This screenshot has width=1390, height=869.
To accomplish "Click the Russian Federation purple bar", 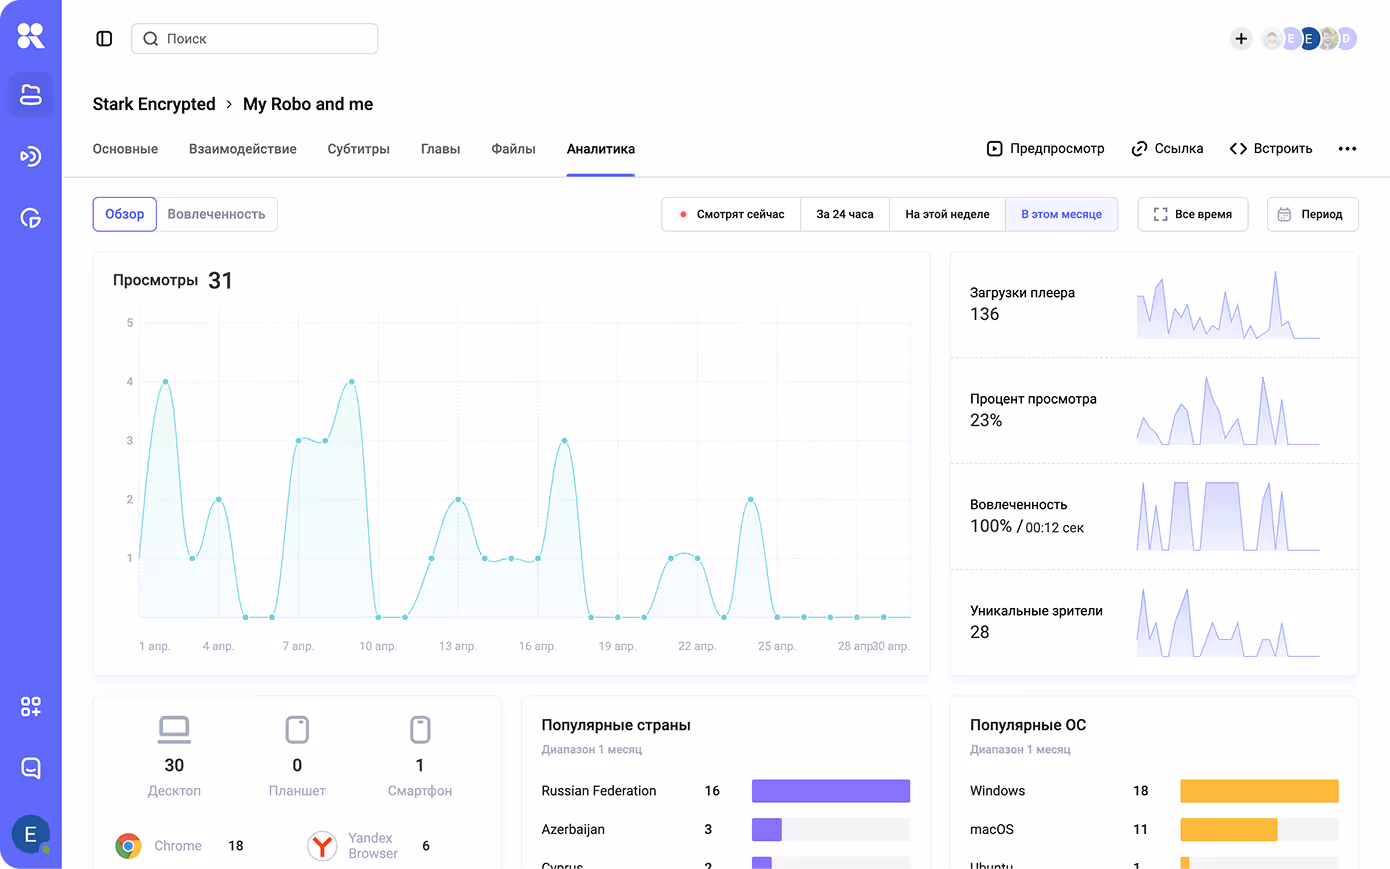I will 831,791.
